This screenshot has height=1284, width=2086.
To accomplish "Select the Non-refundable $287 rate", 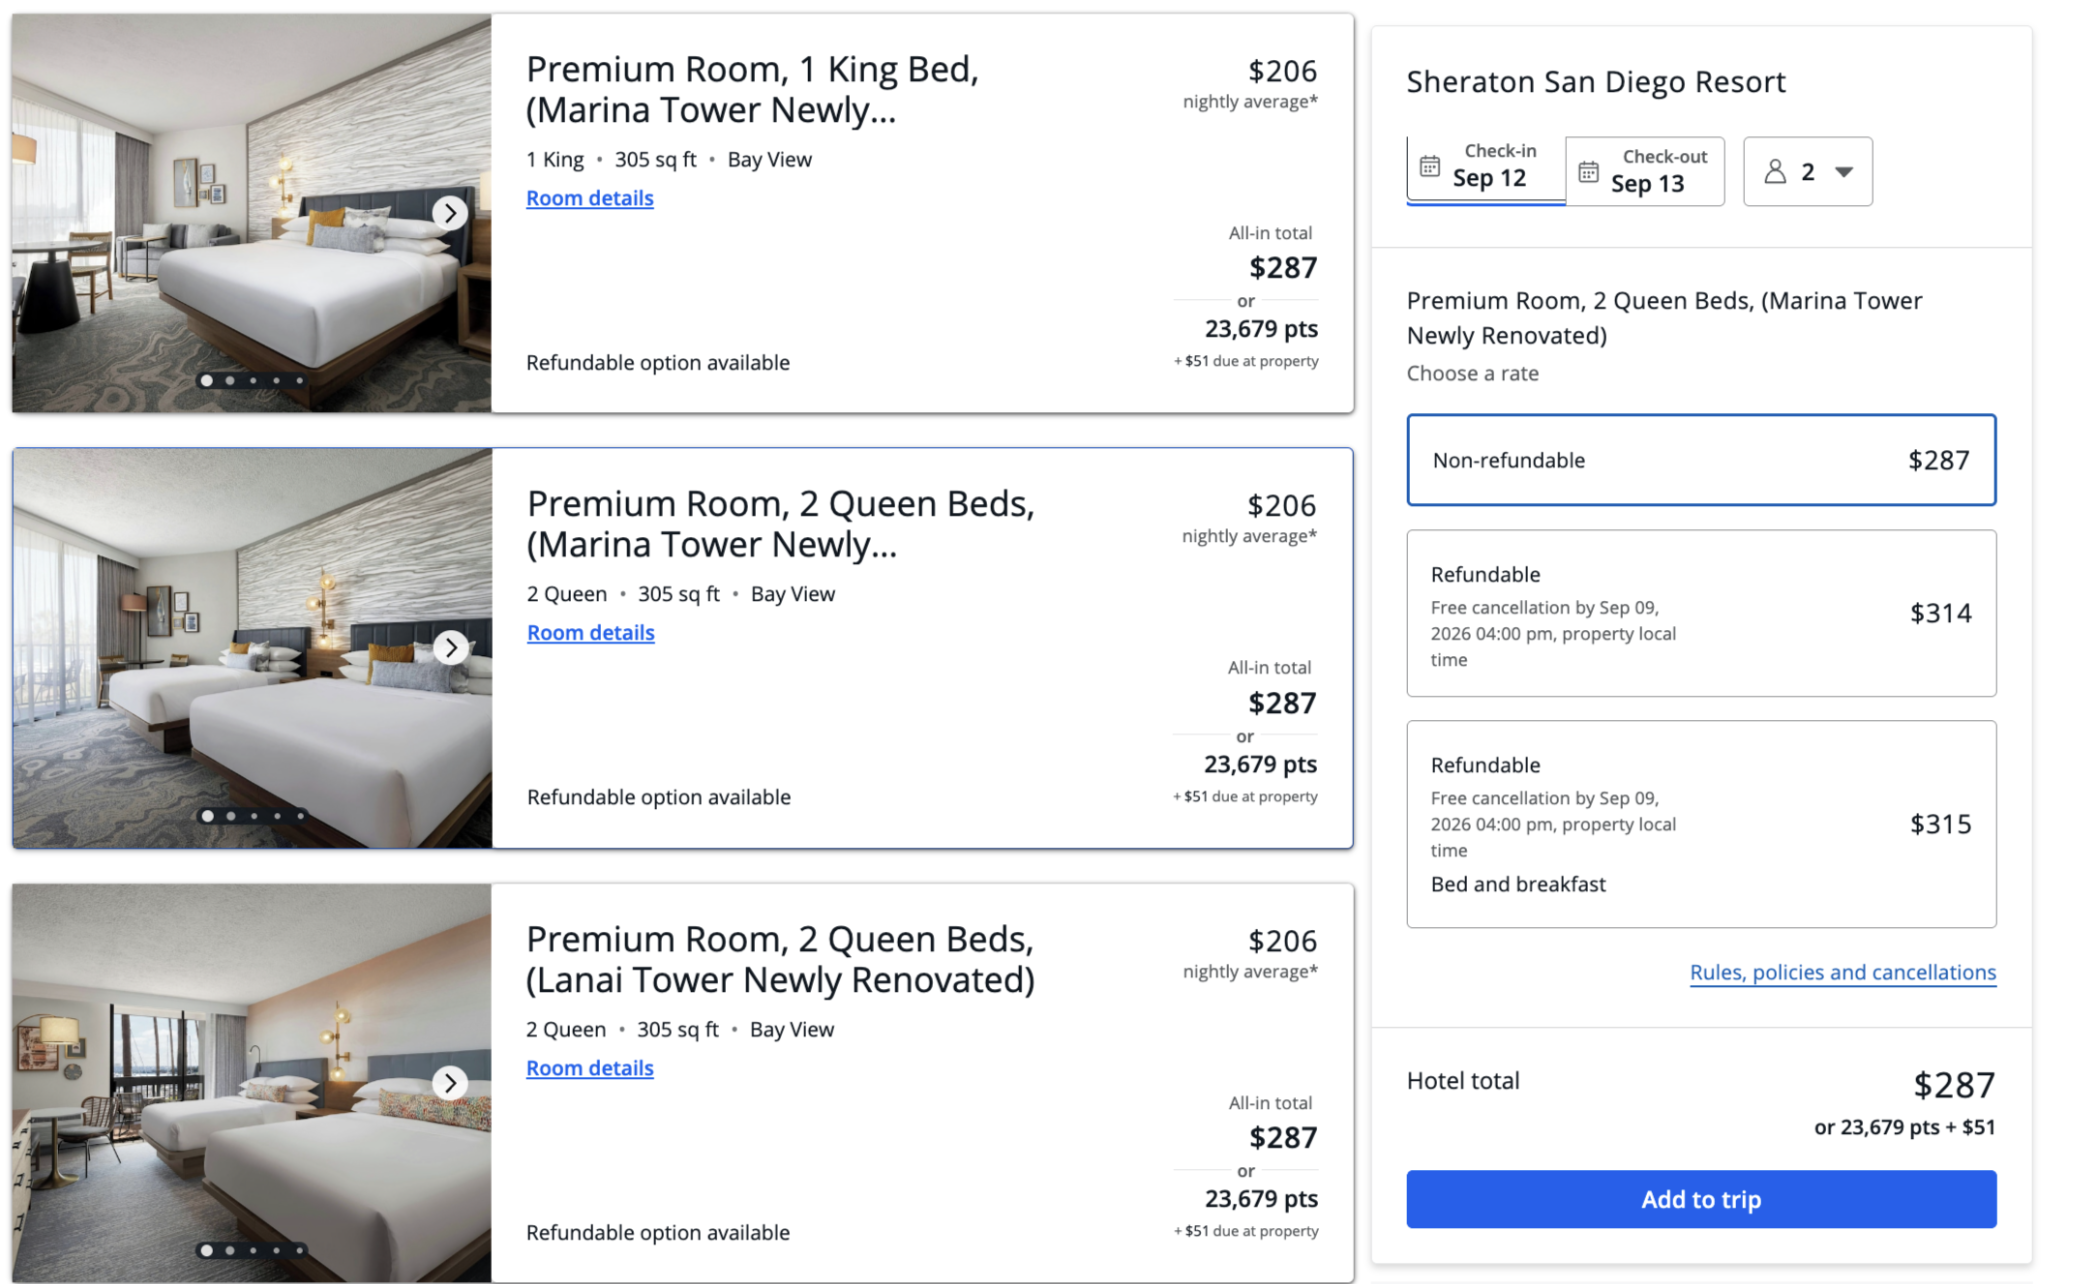I will tap(1701, 460).
